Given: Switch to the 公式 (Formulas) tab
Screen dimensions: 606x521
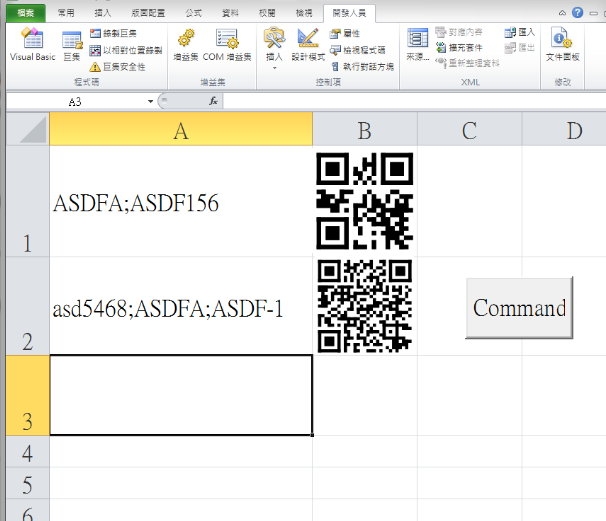Looking at the screenshot, I should [x=193, y=13].
